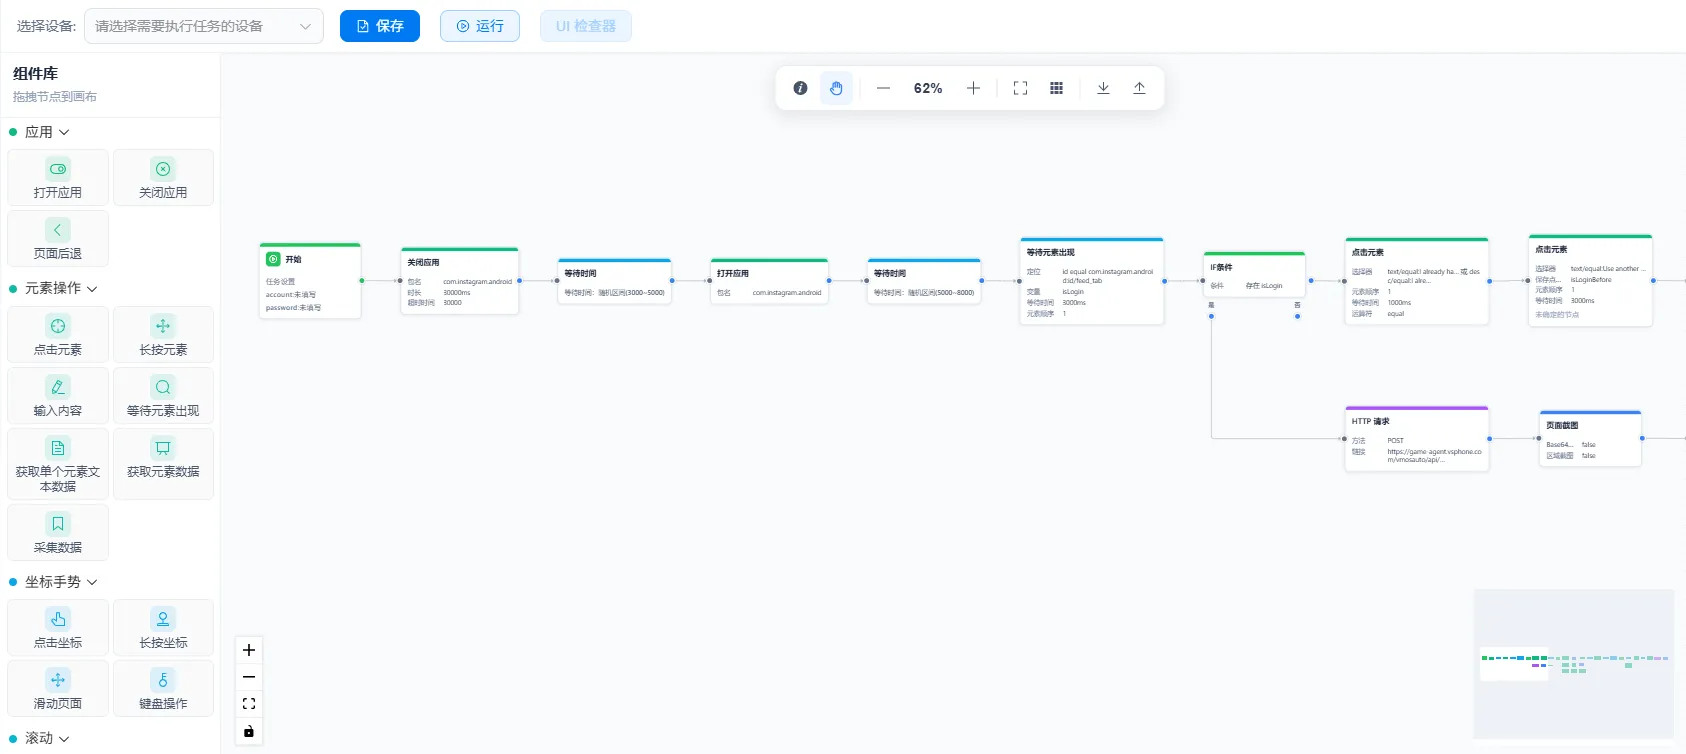Toggle fit view in bottom-left controls
The height and width of the screenshot is (754, 1686).
249,704
